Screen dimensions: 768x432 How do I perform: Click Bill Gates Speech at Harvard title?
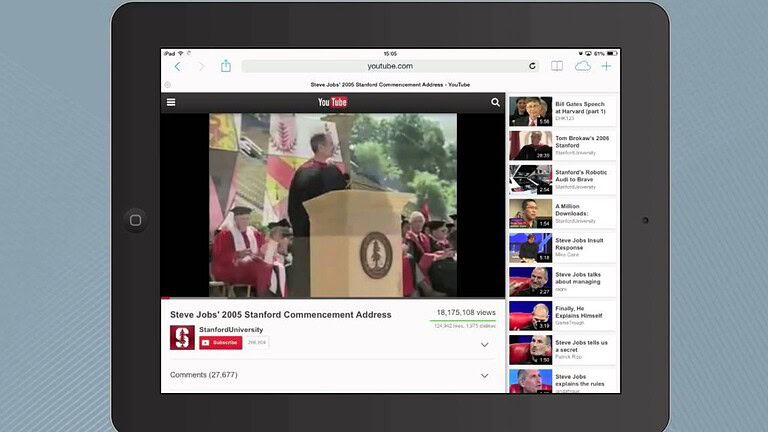[580, 108]
